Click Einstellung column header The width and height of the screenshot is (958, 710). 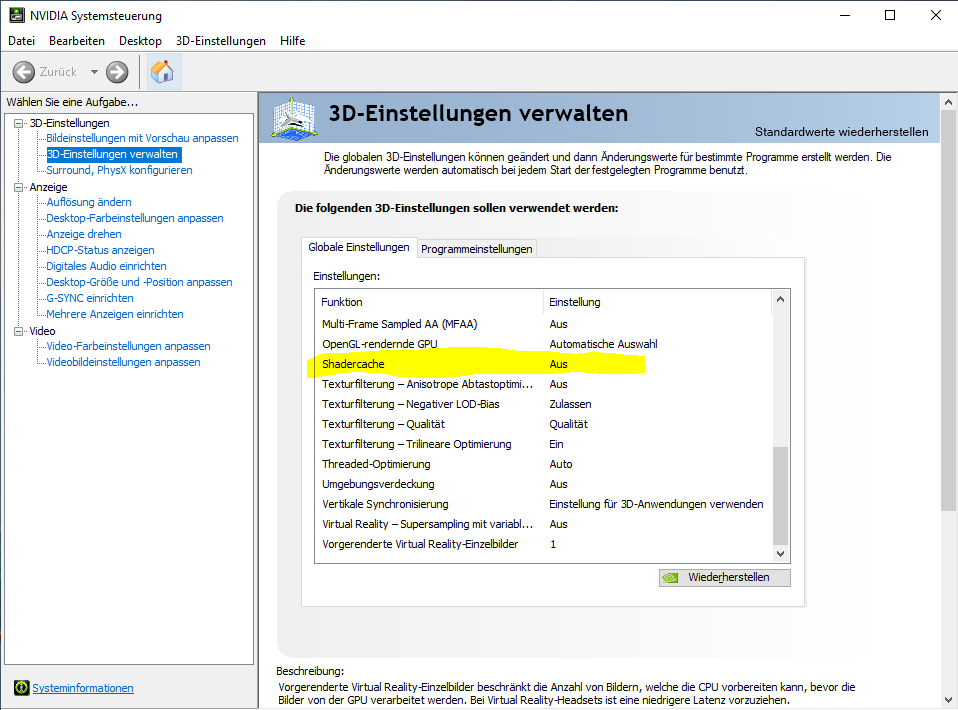pyautogui.click(x=657, y=302)
